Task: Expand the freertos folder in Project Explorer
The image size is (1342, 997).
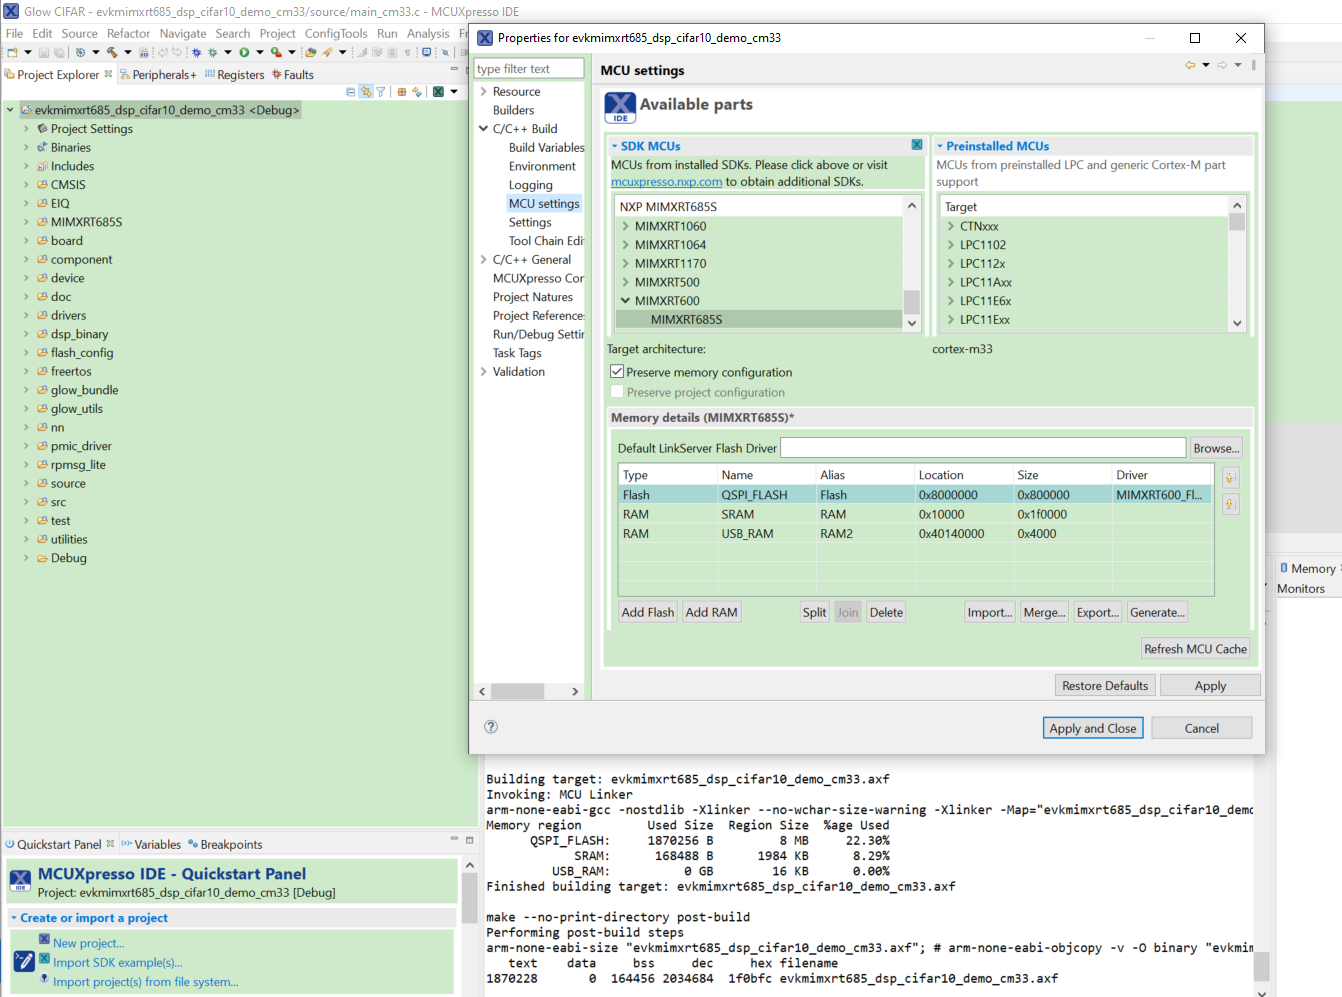Action: [x=26, y=371]
